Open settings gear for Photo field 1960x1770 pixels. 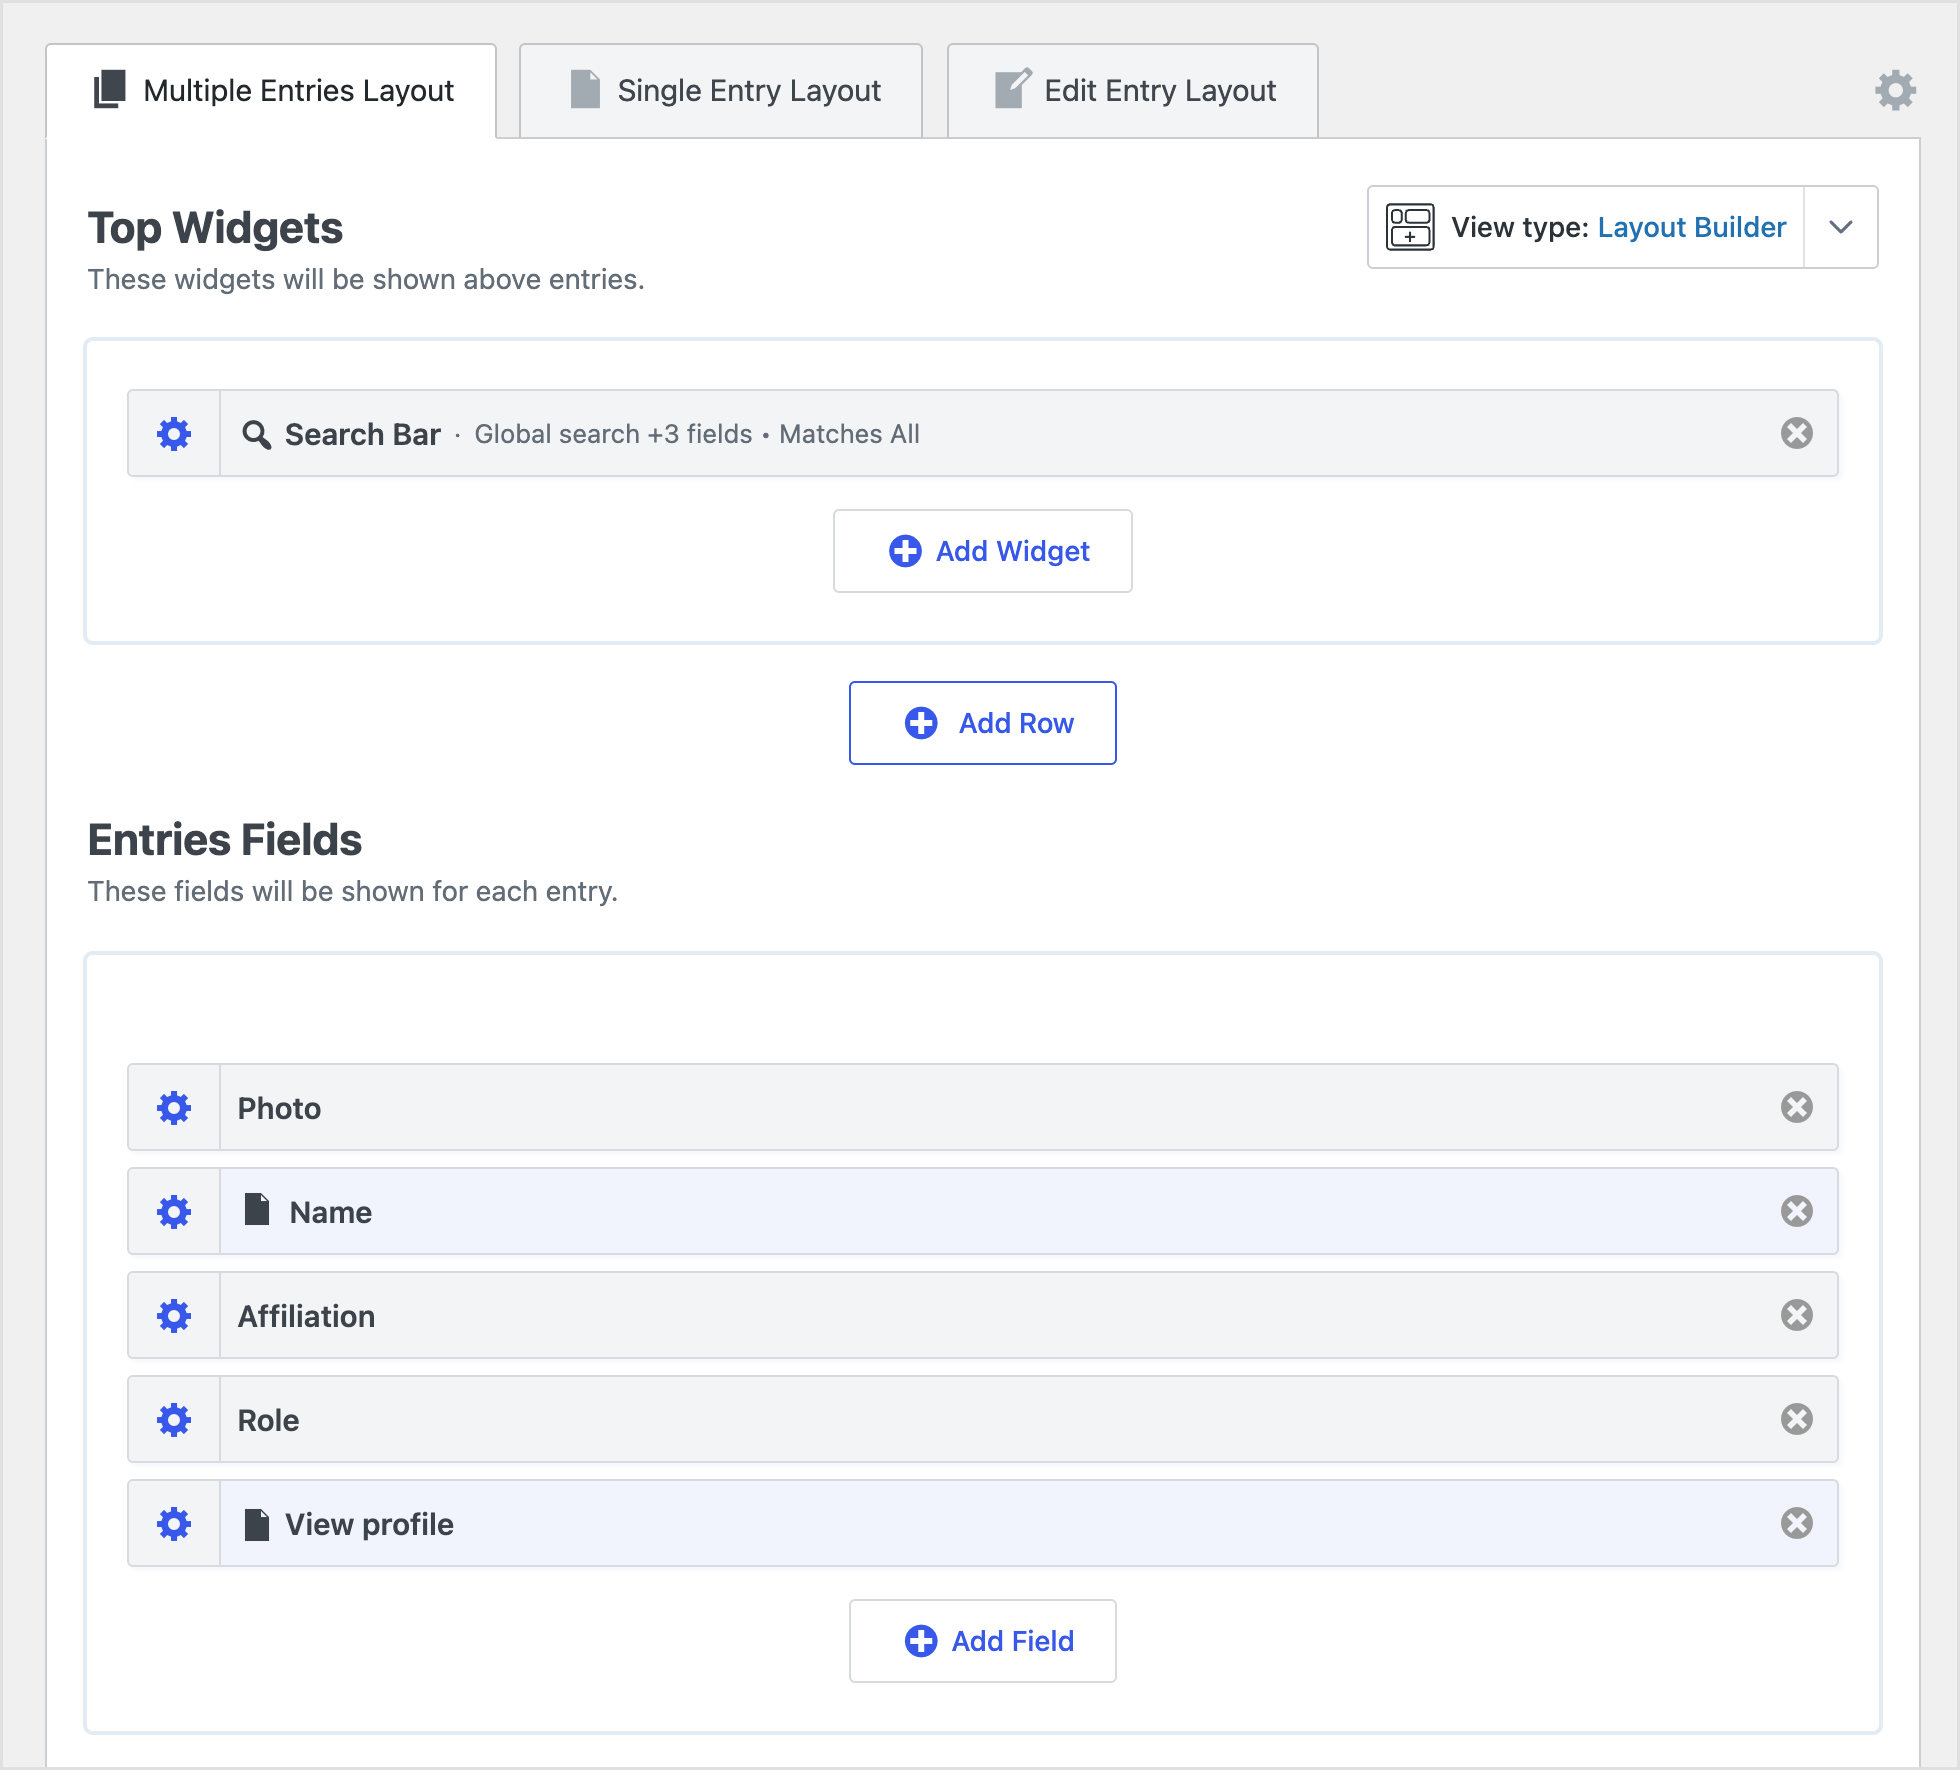pyautogui.click(x=174, y=1108)
